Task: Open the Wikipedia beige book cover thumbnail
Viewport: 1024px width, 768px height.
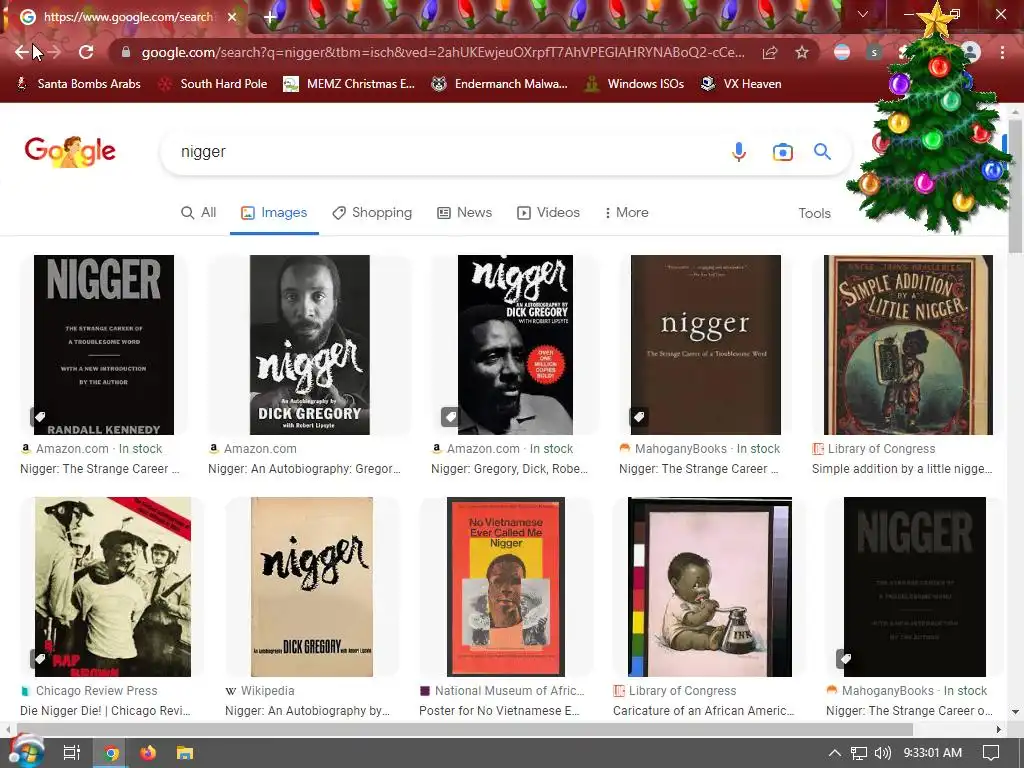Action: click(x=312, y=587)
